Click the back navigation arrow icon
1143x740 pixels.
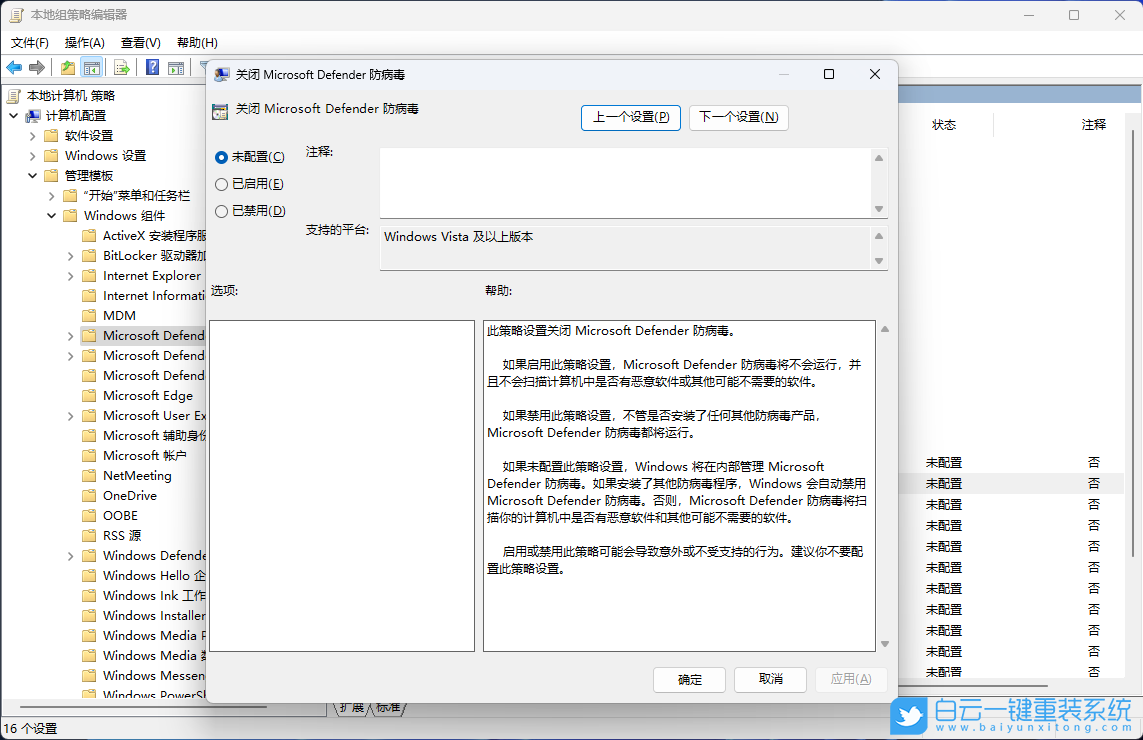click(13, 67)
